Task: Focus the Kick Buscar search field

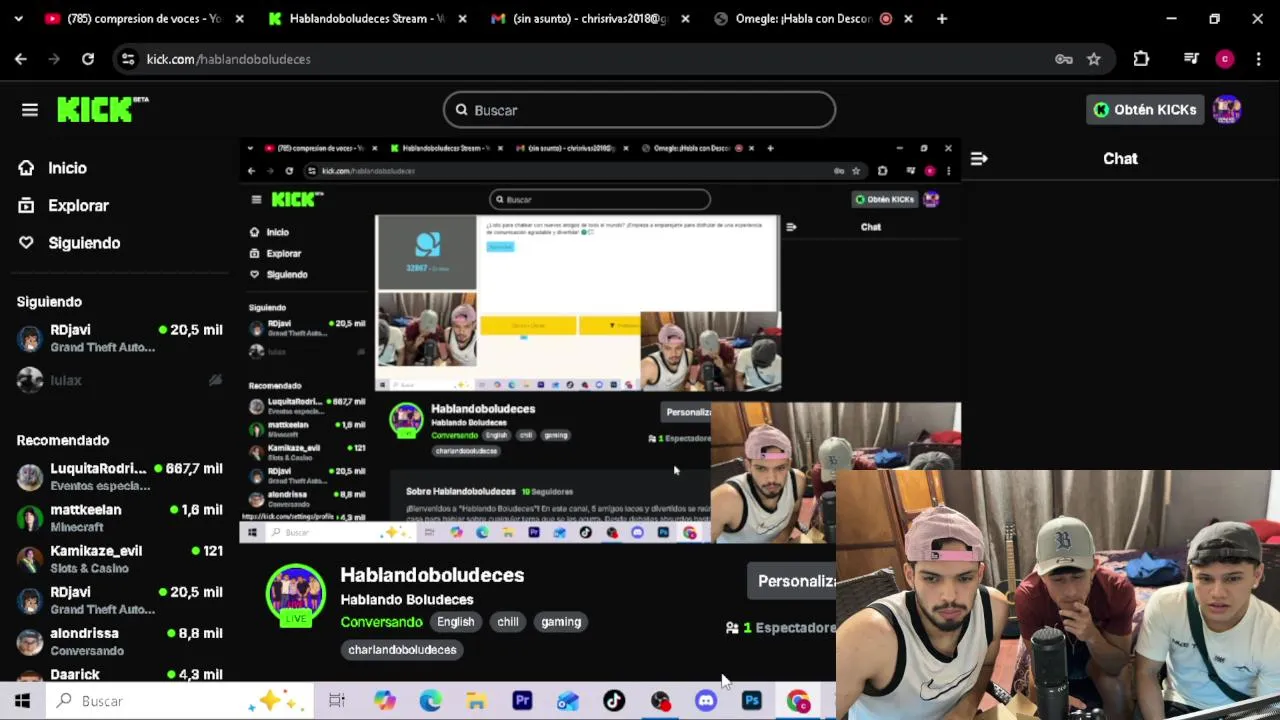Action: [639, 110]
